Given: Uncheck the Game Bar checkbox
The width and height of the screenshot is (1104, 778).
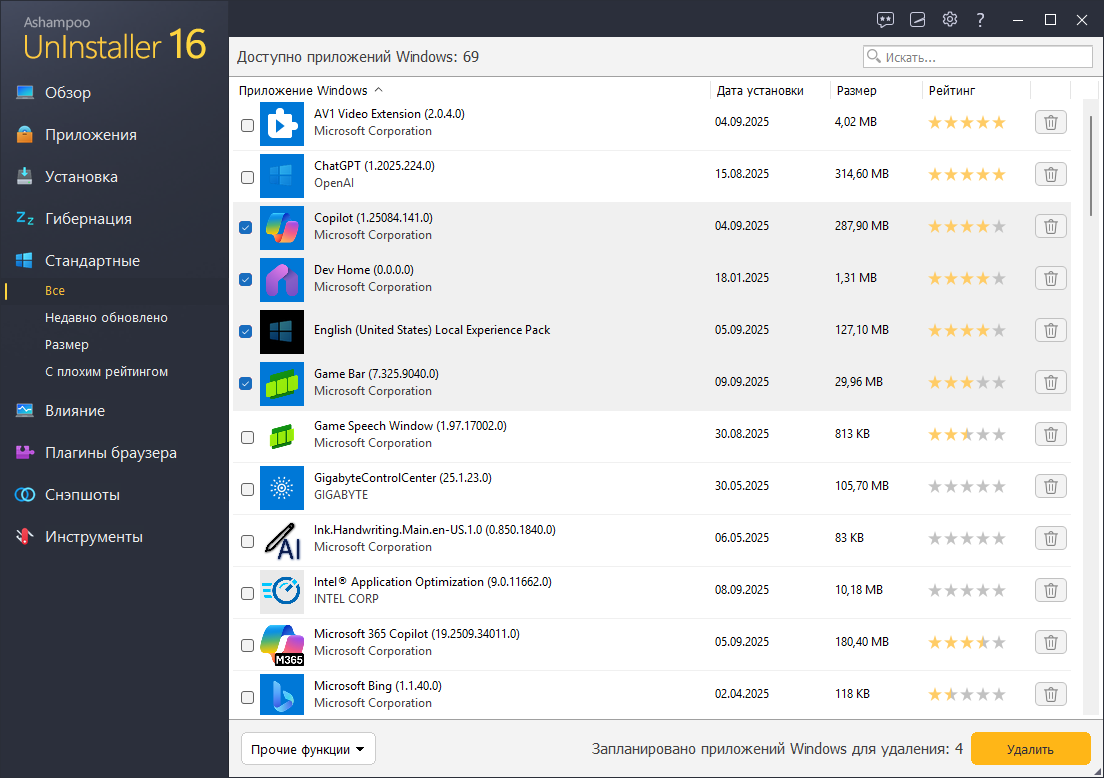Looking at the screenshot, I should pyautogui.click(x=246, y=384).
